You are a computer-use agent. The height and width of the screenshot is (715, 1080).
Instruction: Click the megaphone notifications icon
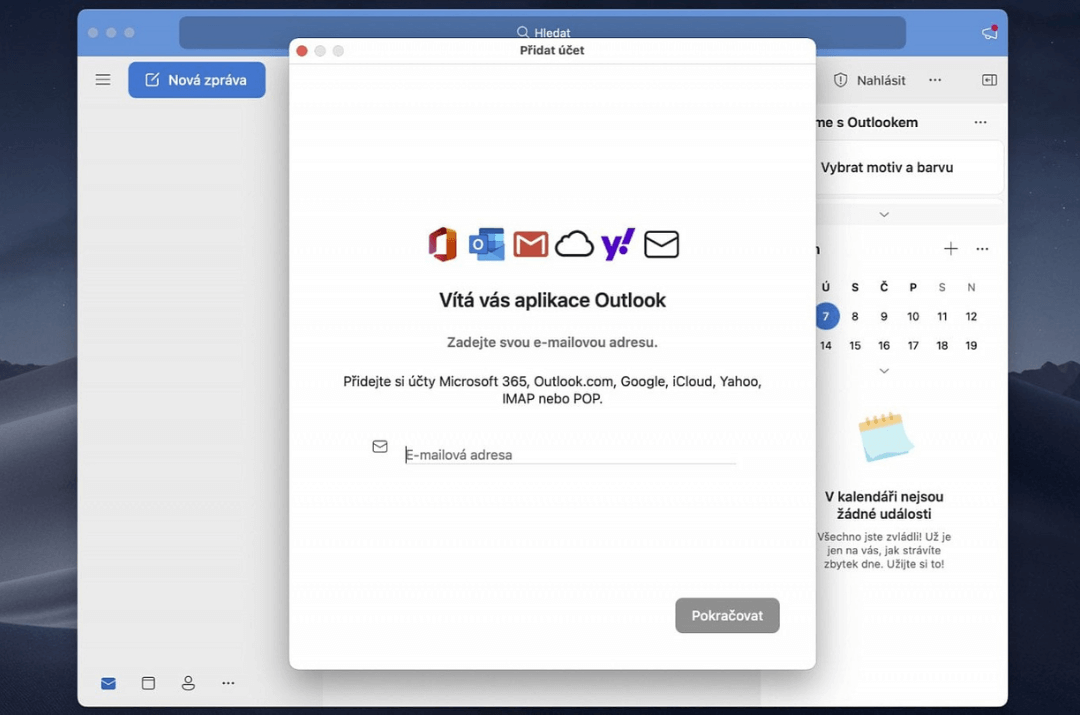coord(989,33)
